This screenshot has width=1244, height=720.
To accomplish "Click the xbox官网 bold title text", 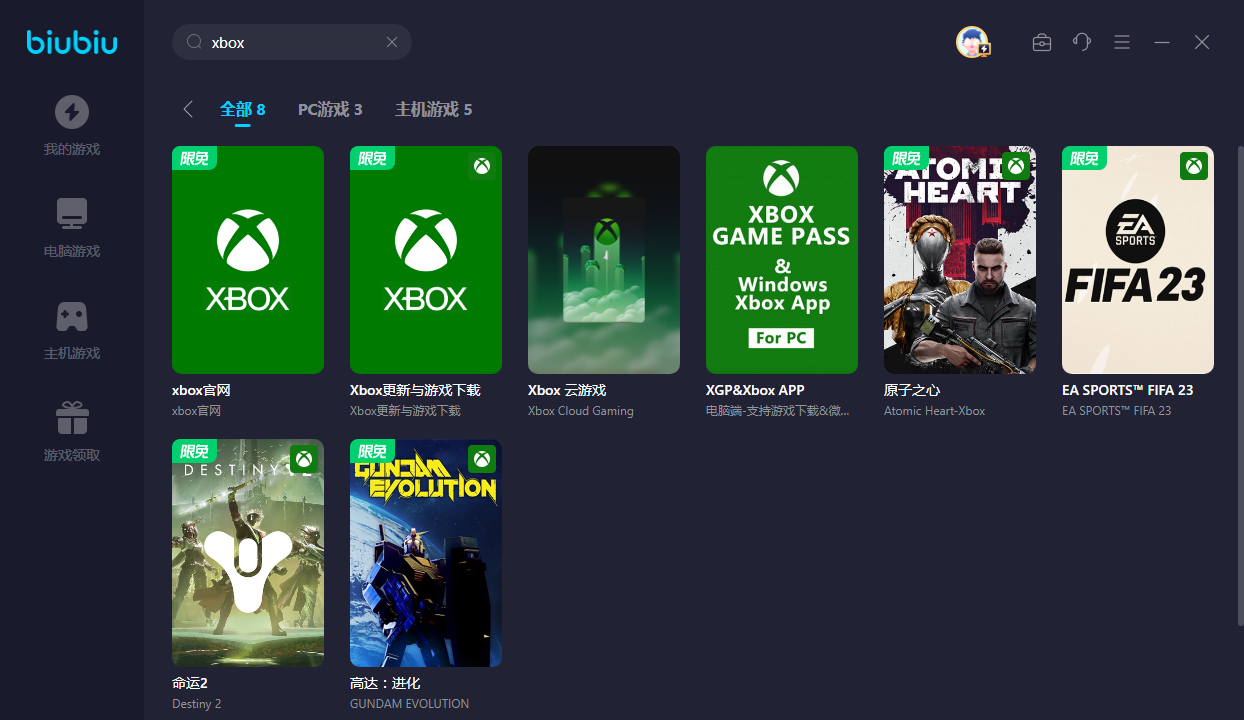I will (201, 390).
